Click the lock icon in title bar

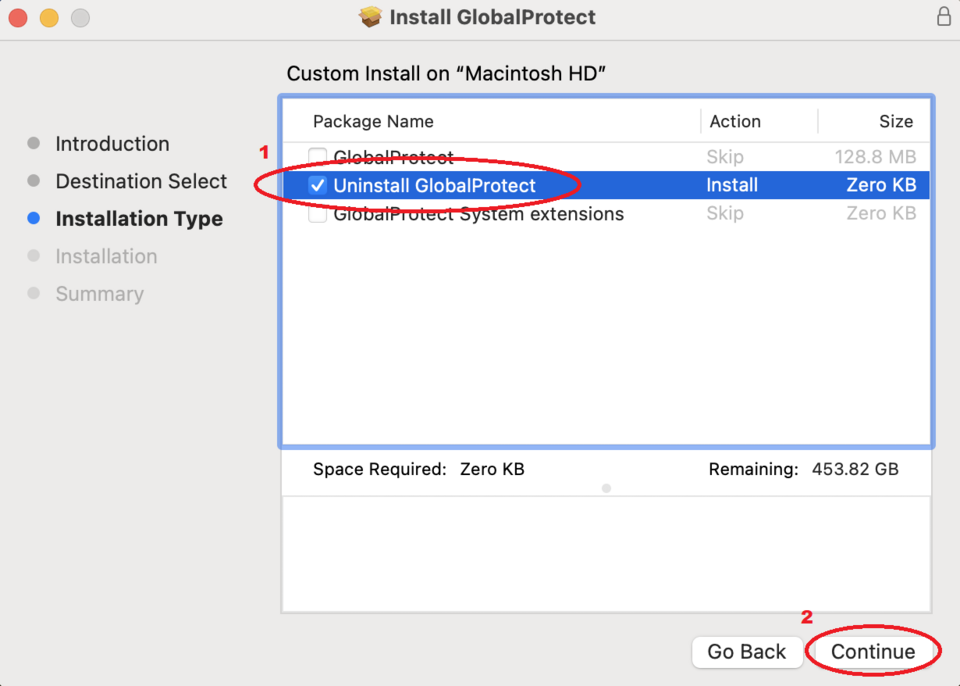click(943, 17)
